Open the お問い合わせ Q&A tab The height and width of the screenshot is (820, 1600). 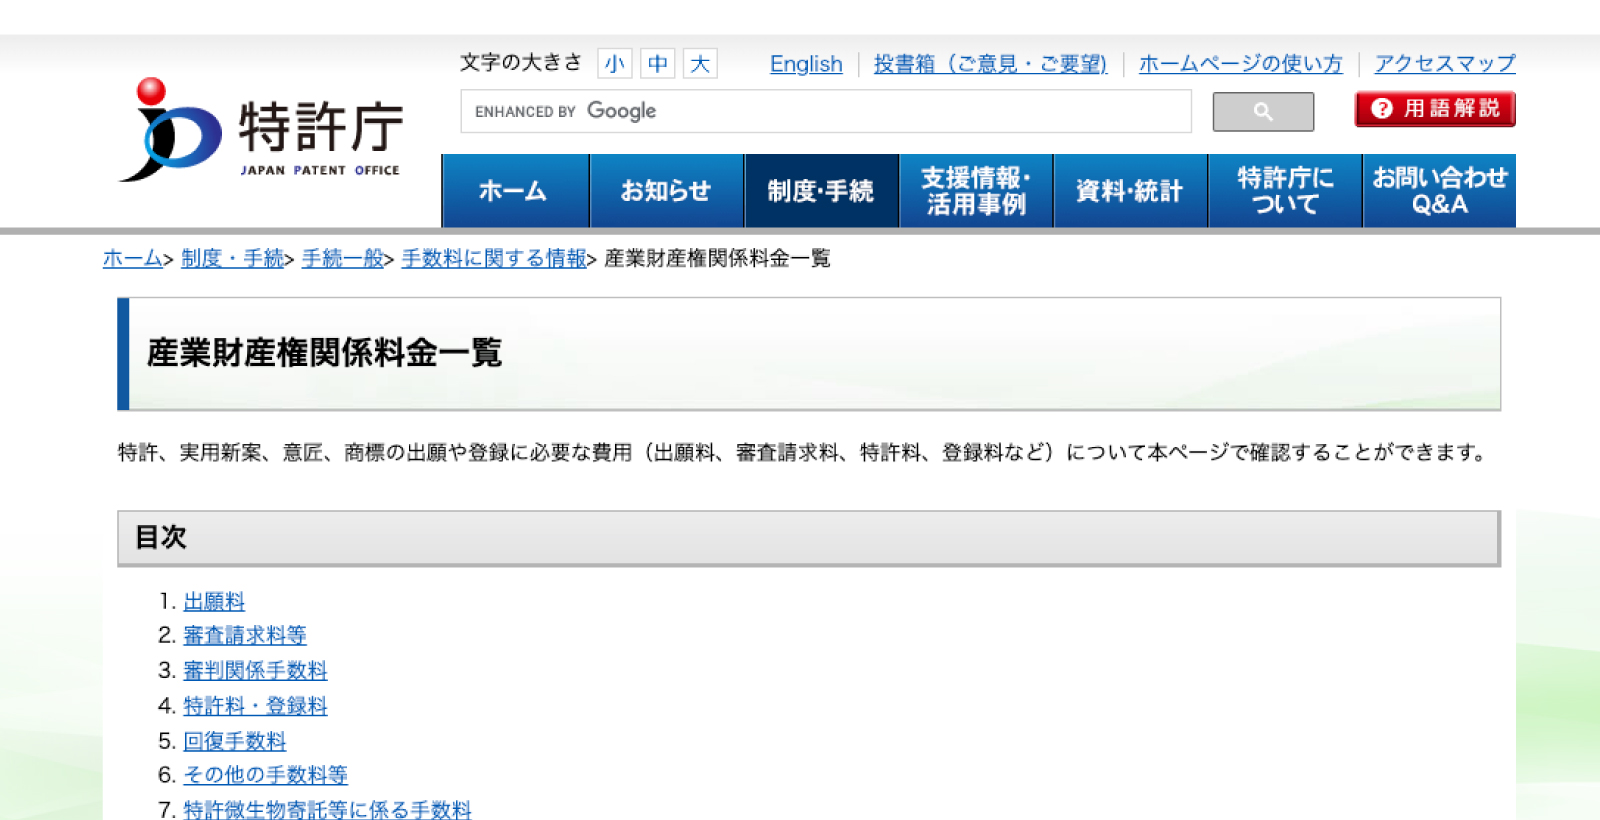[x=1439, y=191]
